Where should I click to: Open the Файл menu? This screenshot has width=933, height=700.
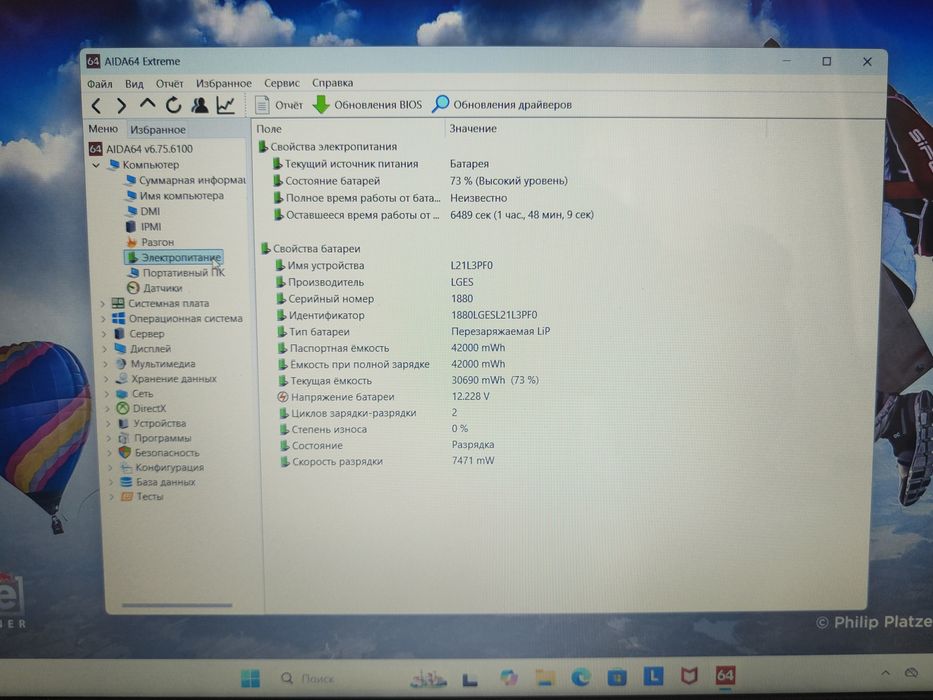(99, 84)
